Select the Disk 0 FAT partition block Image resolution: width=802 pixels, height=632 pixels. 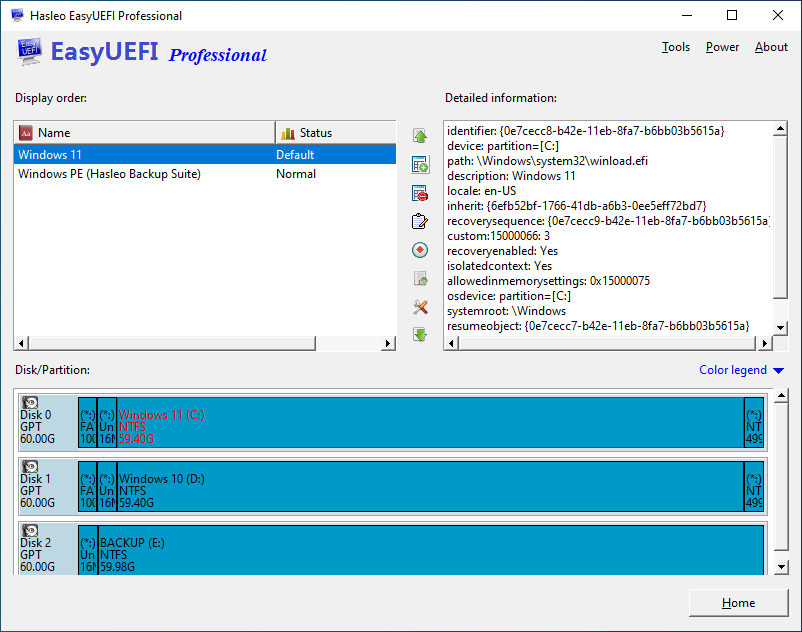87,423
